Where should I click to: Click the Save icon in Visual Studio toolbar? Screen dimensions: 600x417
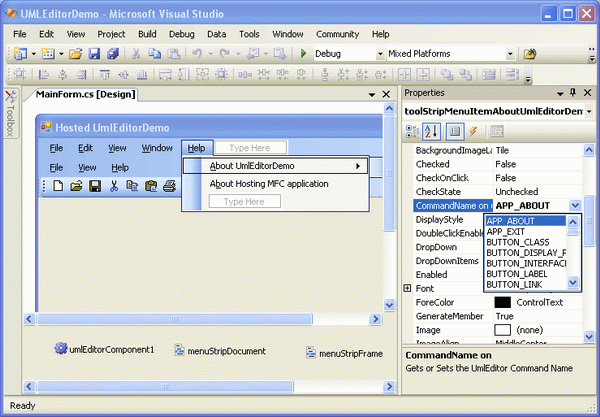[94, 54]
